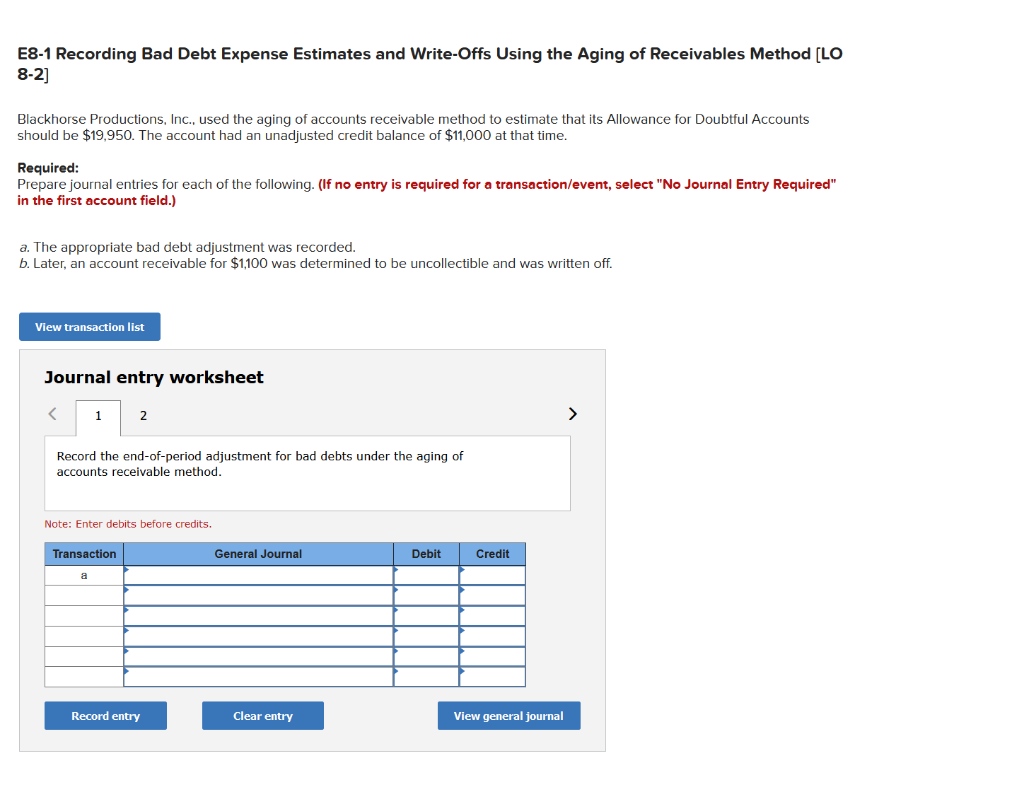Click the Credit column header
Image resolution: width=1024 pixels, height=792 pixels.
click(x=492, y=554)
